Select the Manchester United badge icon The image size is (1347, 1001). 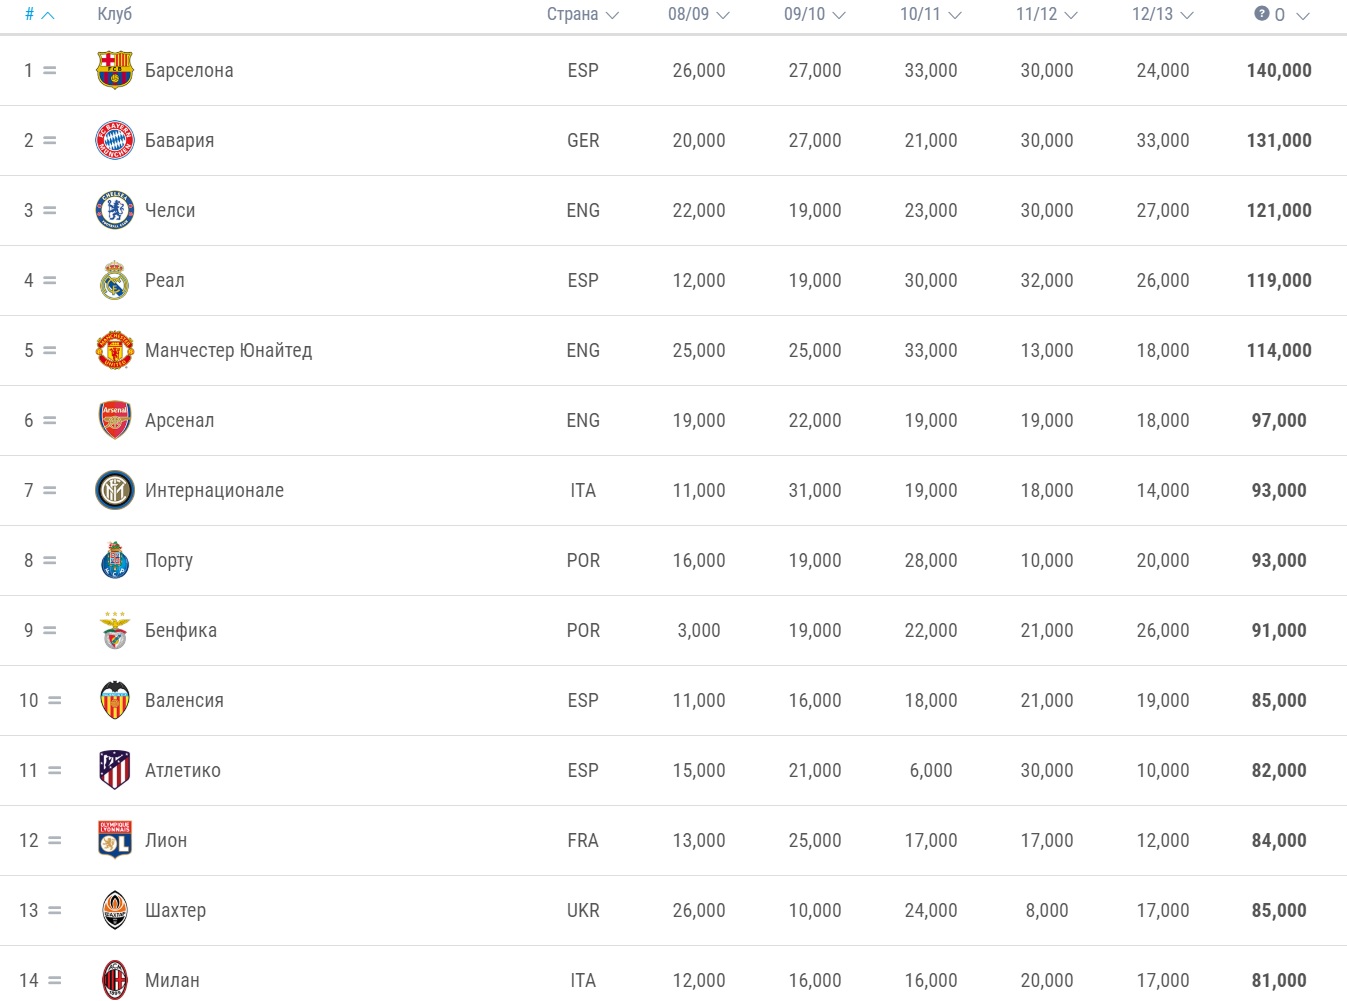(115, 350)
